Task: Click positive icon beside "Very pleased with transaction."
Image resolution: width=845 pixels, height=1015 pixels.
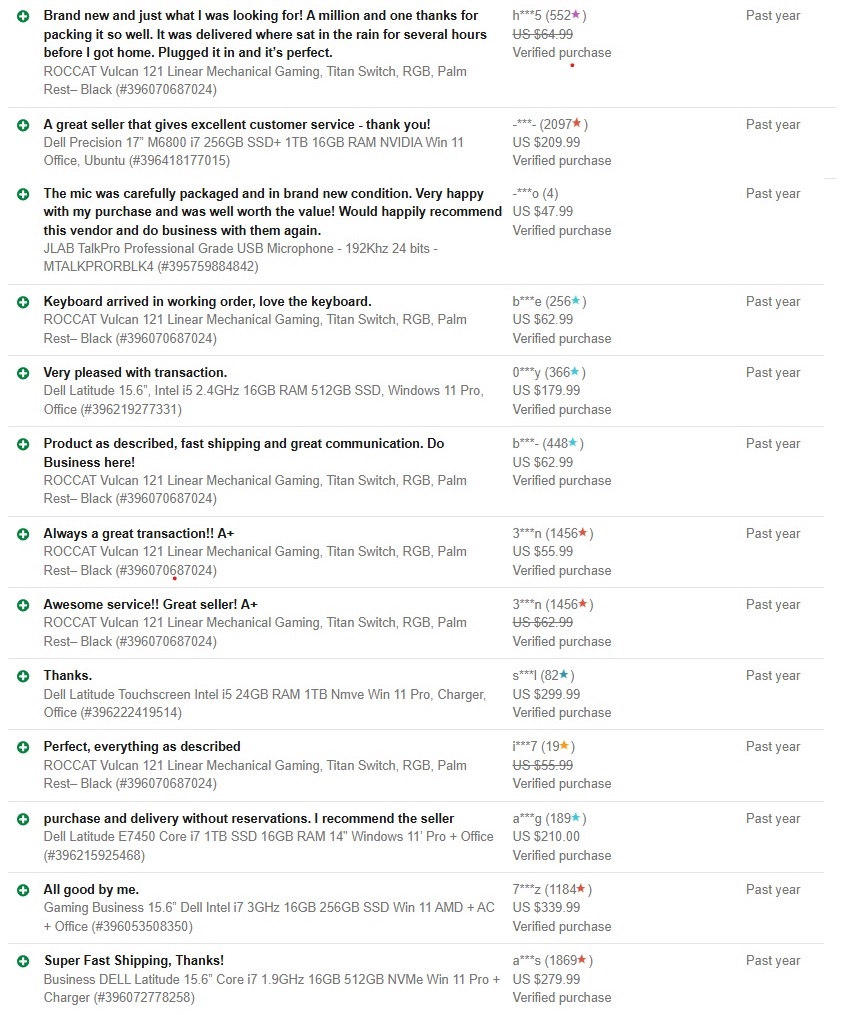Action: pos(23,373)
